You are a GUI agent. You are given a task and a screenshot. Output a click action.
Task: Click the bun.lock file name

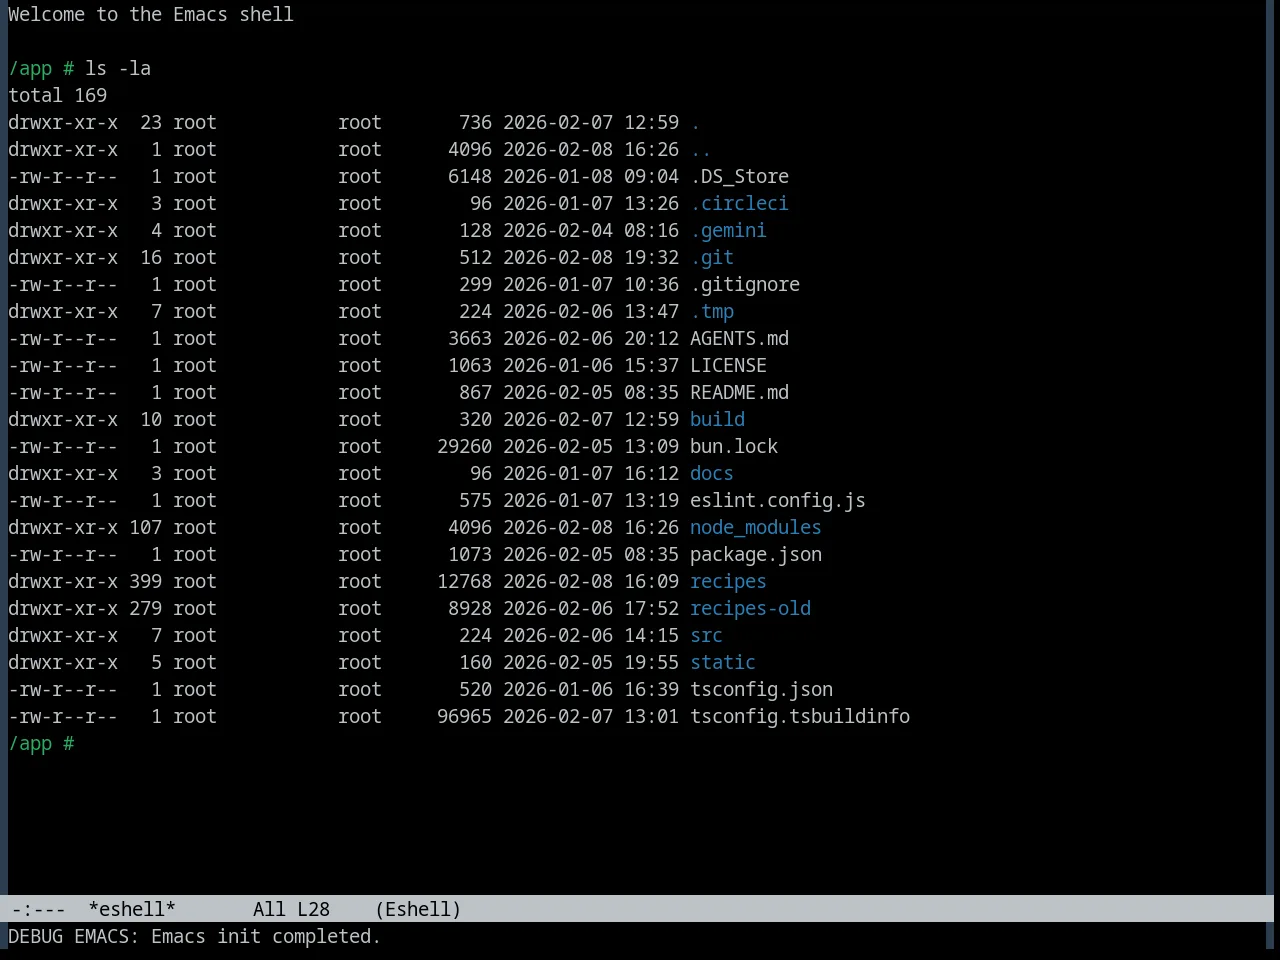(x=734, y=446)
